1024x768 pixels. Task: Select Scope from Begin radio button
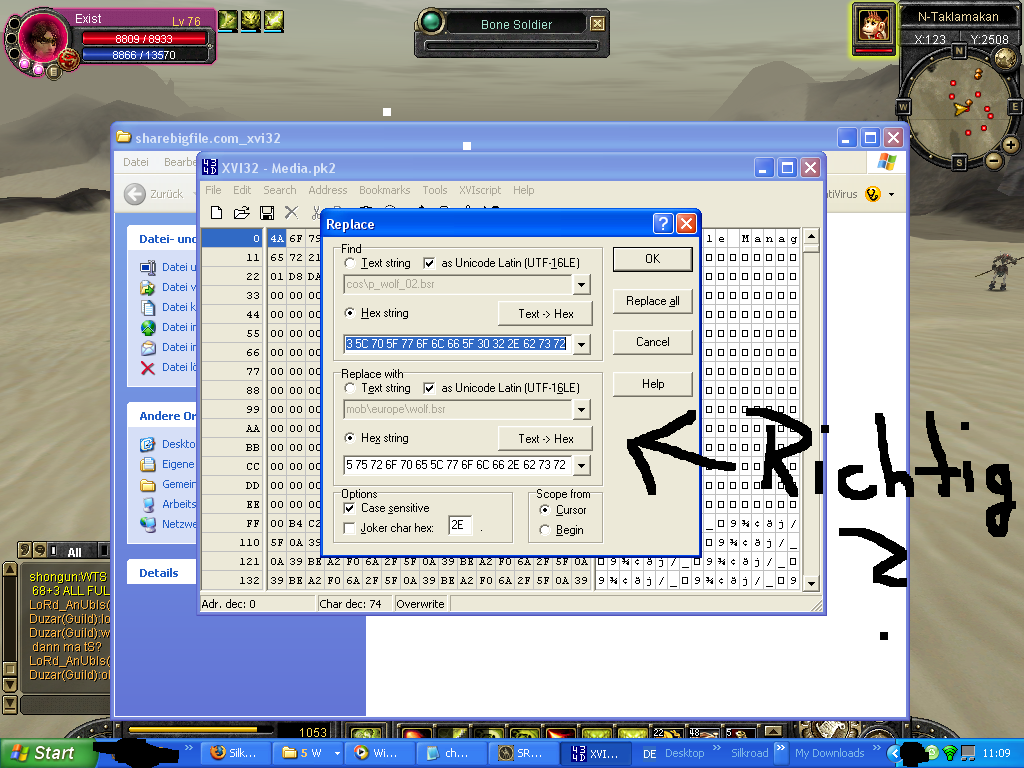(x=545, y=530)
